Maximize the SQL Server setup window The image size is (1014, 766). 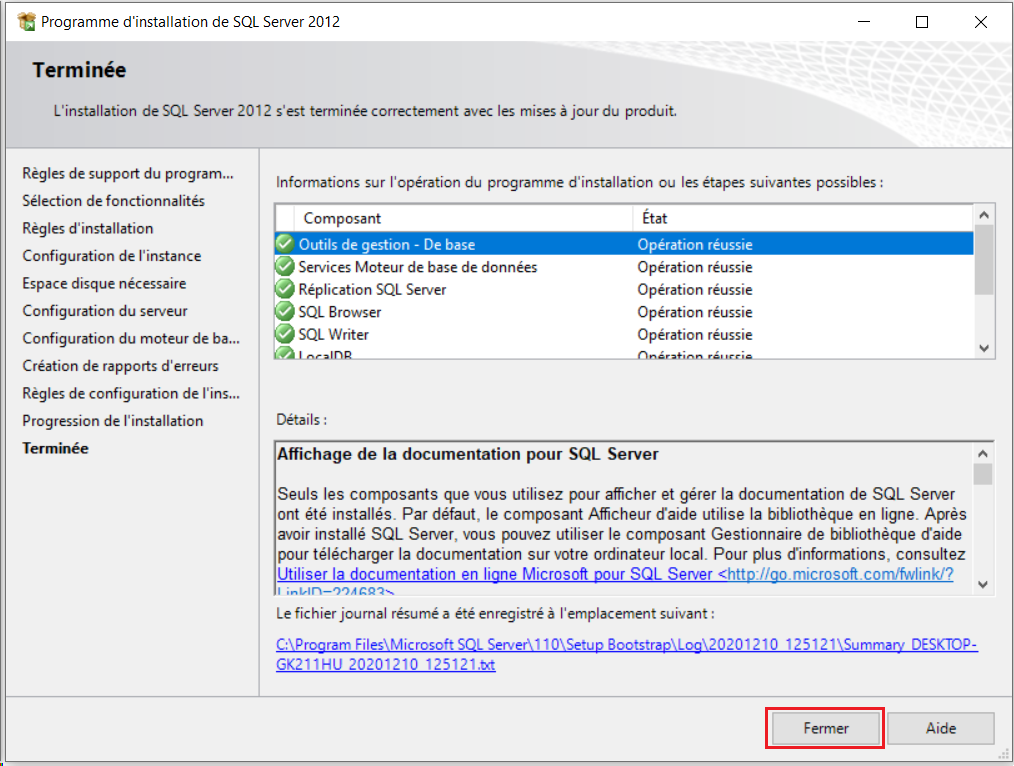pos(922,21)
